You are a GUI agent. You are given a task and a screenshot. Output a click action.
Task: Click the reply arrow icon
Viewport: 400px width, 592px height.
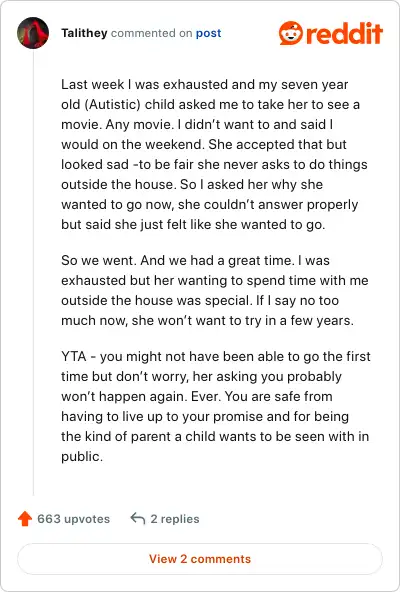click(138, 519)
